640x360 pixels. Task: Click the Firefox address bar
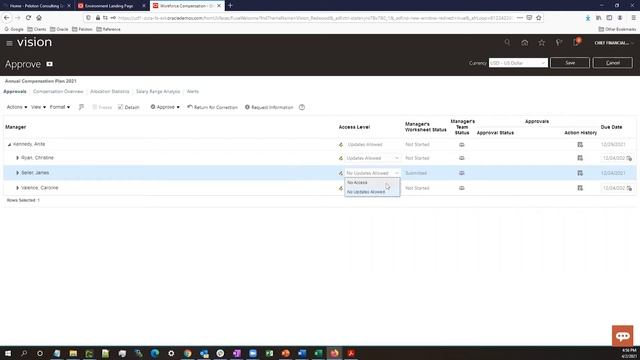[314, 18]
